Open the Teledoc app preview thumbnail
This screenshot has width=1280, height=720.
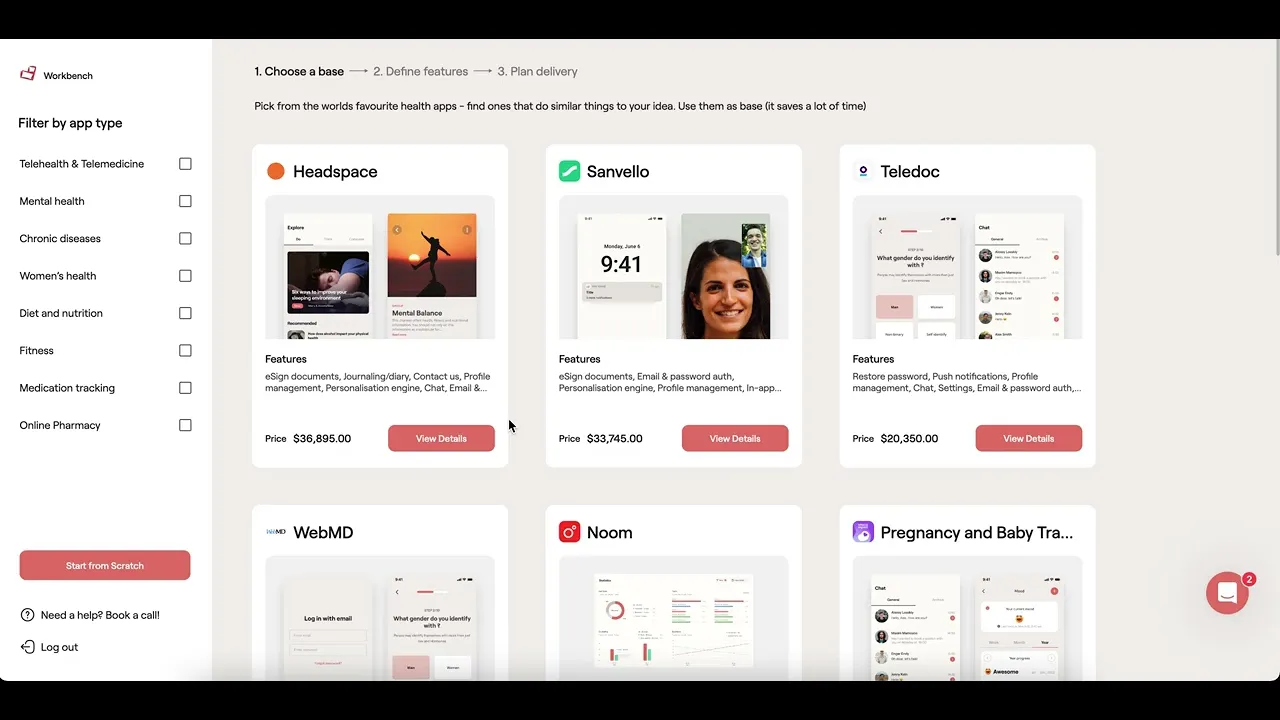click(x=967, y=267)
